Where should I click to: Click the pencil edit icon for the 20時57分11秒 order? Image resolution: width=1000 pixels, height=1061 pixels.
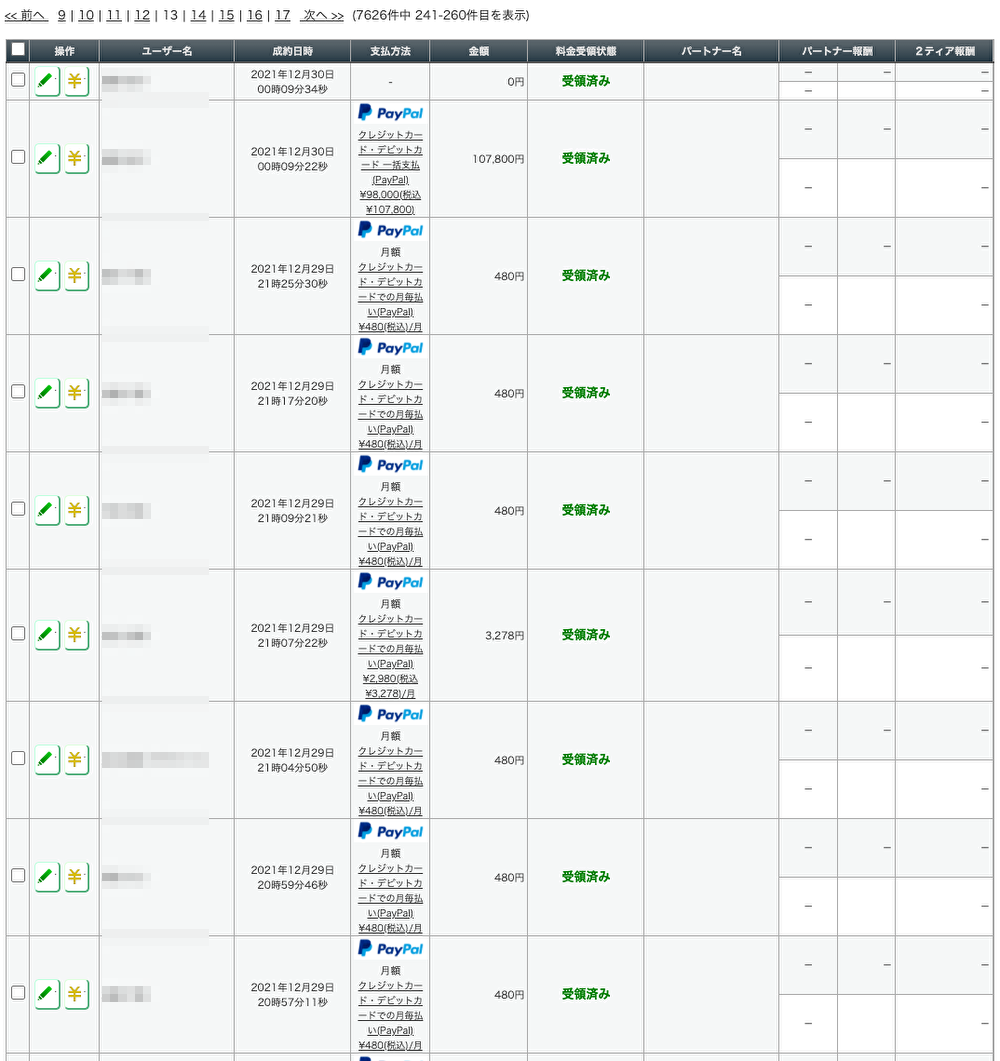[47, 994]
